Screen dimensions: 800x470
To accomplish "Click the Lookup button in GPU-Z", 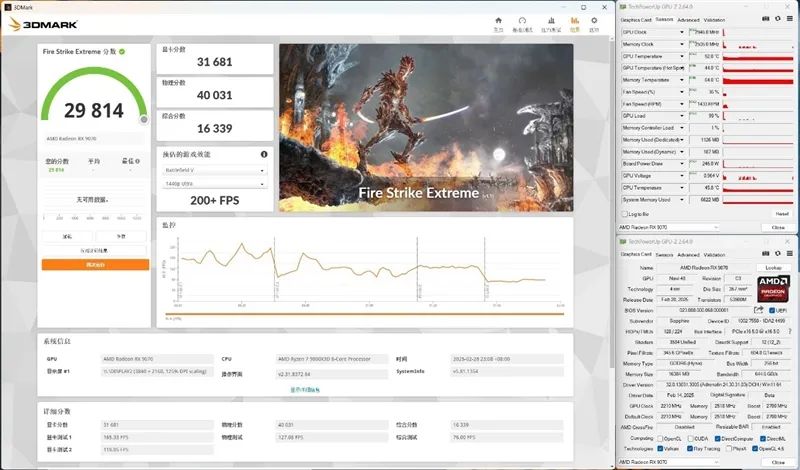I will pyautogui.click(x=773, y=268).
